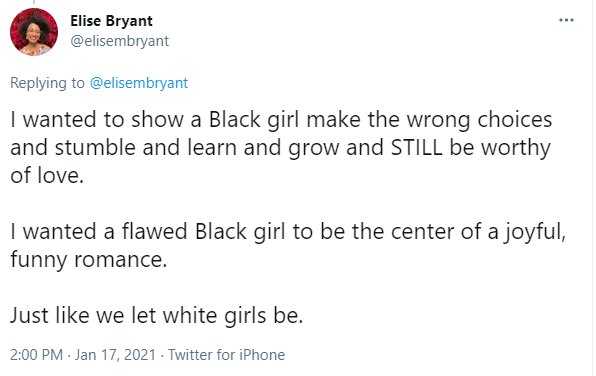Click the Jan 17, 2021 date

(115, 355)
